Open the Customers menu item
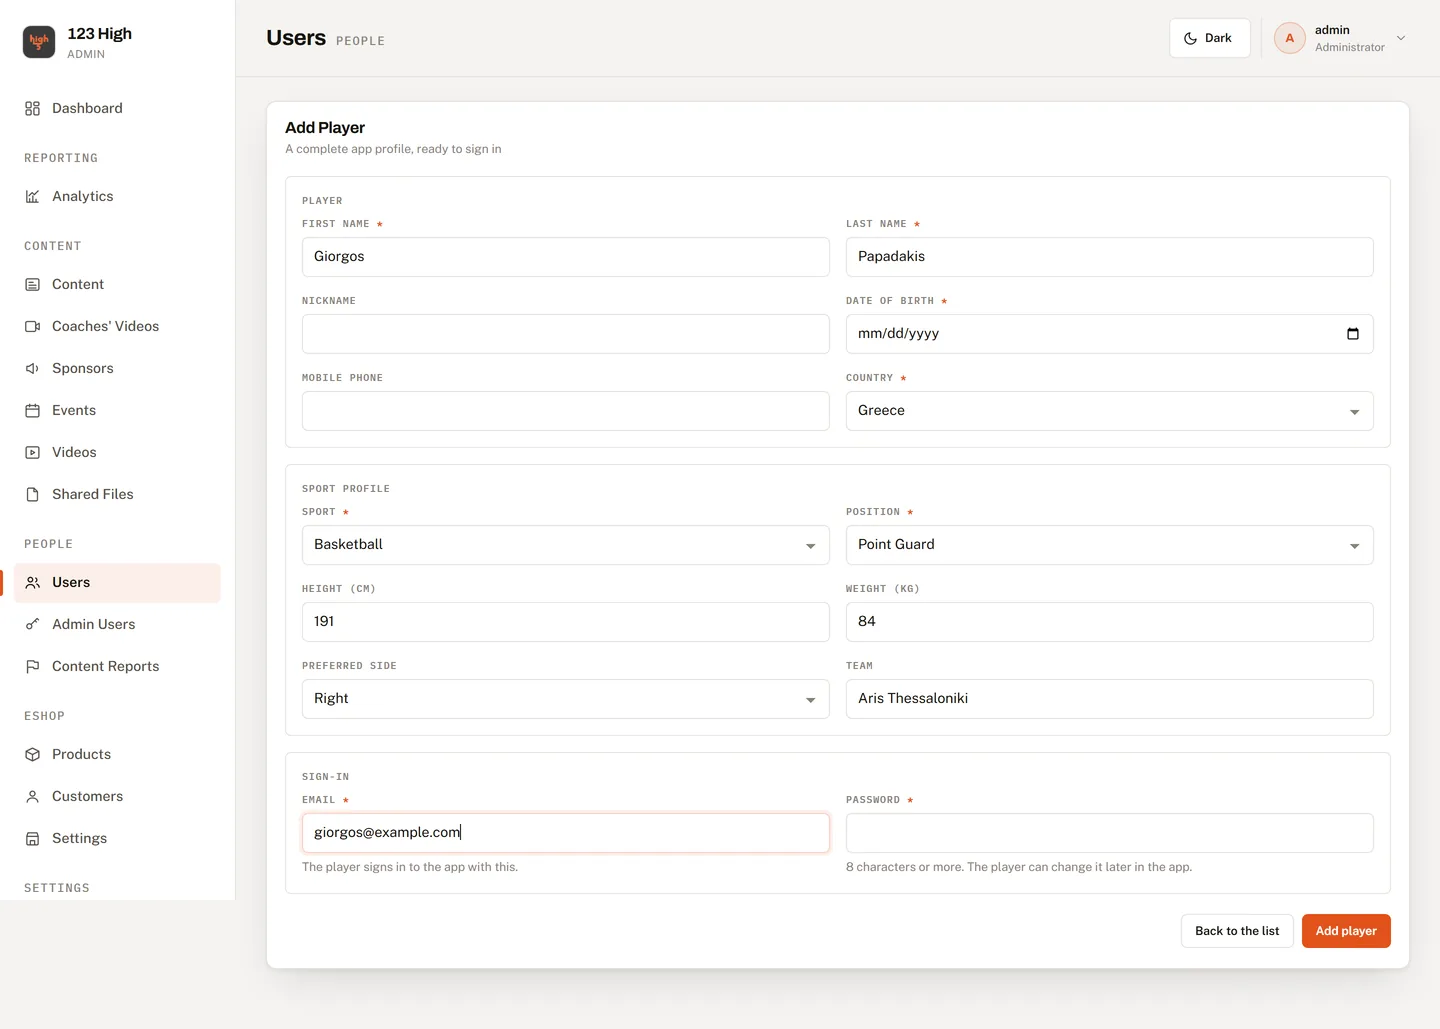Viewport: 1440px width, 1029px height. tap(118, 797)
